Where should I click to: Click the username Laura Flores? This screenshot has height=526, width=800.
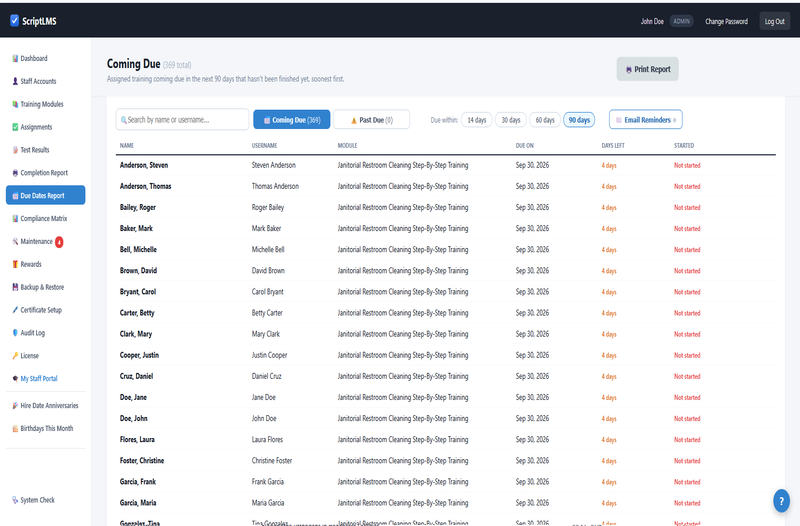click(x=267, y=439)
